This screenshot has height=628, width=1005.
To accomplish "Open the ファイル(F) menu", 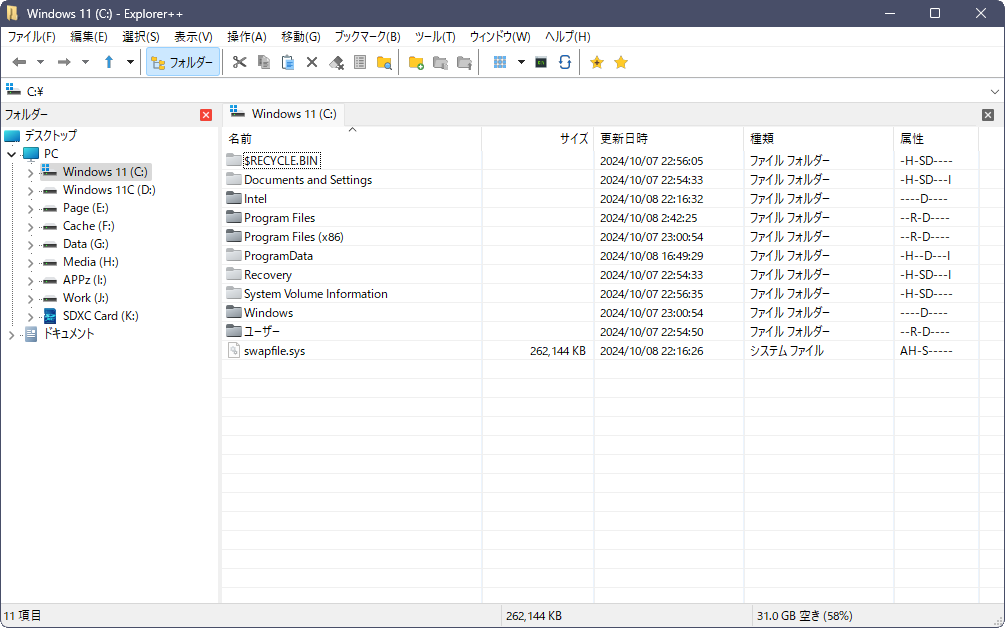I will point(31,37).
